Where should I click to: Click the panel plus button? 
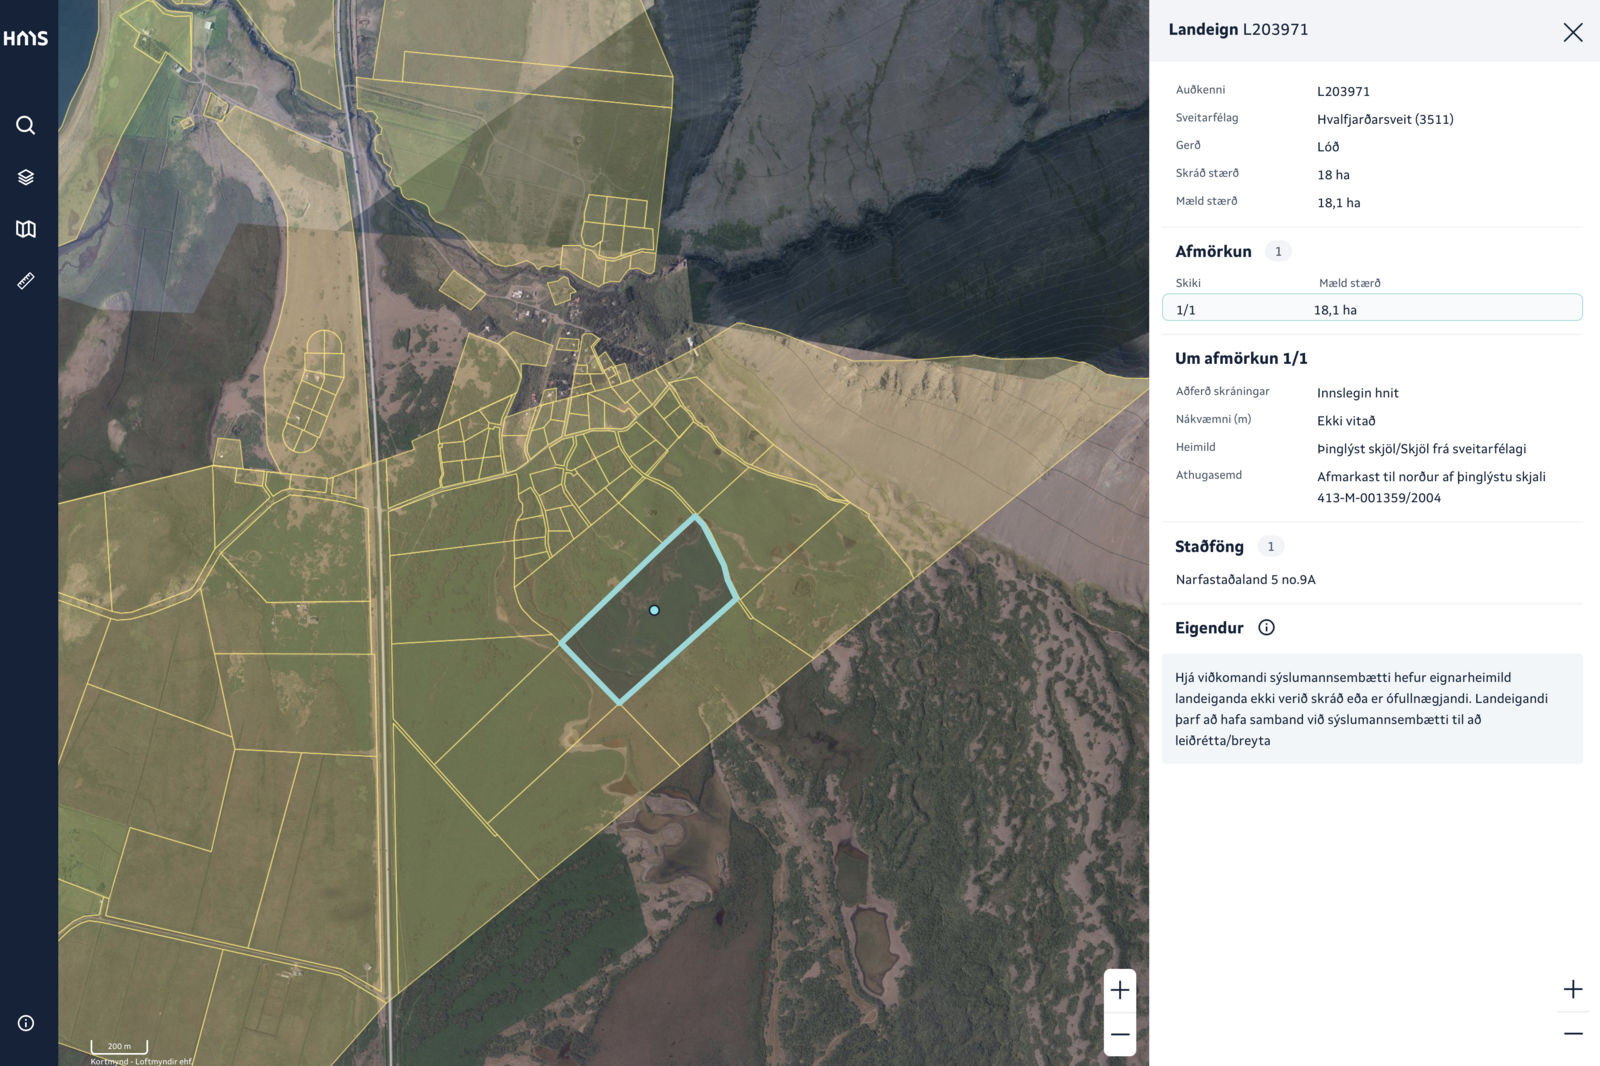[1572, 989]
